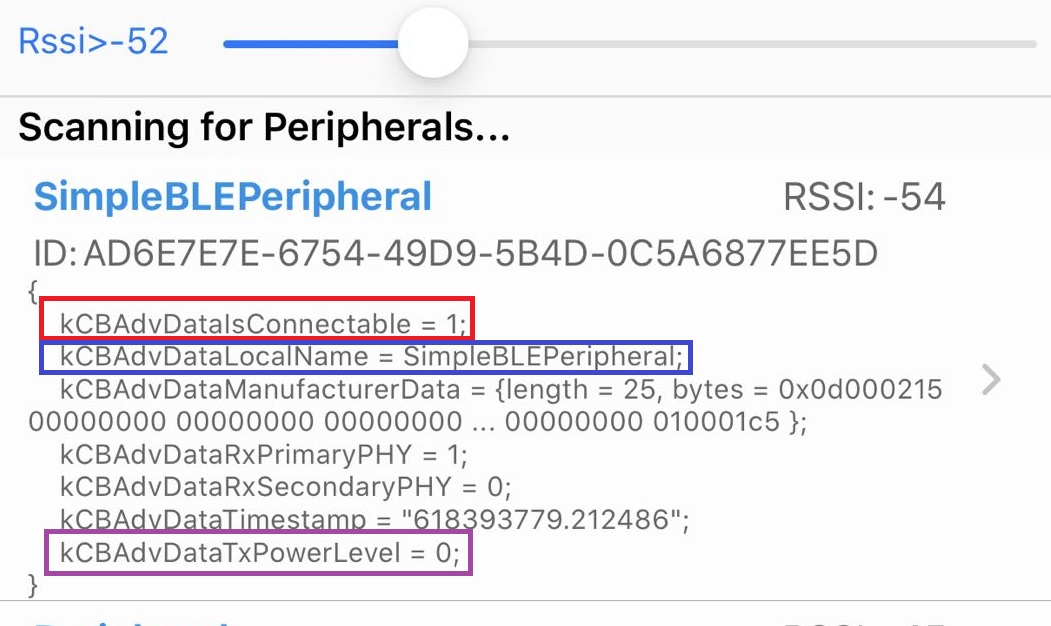Screen dimensions: 1051x626
Task: Click the RSSI: -54 signal value
Action: click(x=865, y=198)
